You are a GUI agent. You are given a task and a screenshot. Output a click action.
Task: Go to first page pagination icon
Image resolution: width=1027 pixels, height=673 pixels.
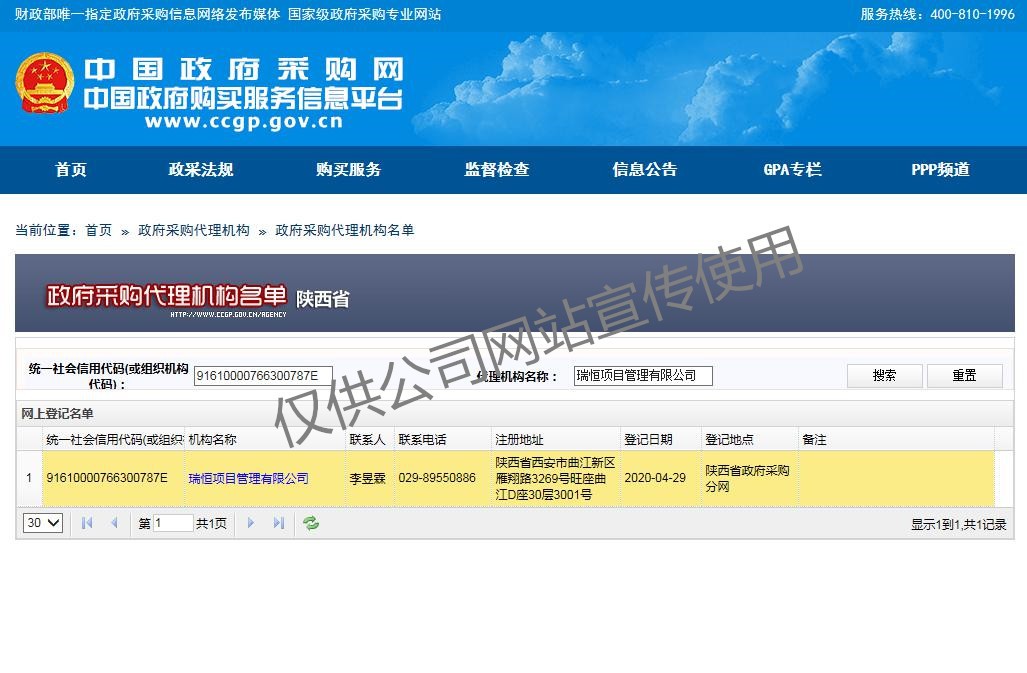click(87, 523)
